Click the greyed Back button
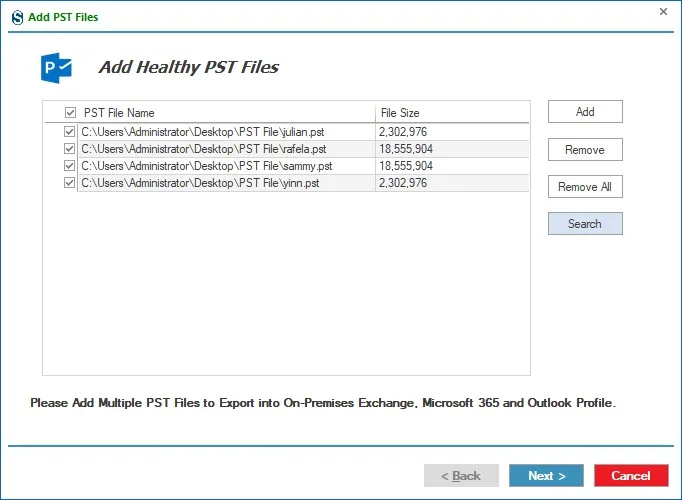 (x=461, y=476)
